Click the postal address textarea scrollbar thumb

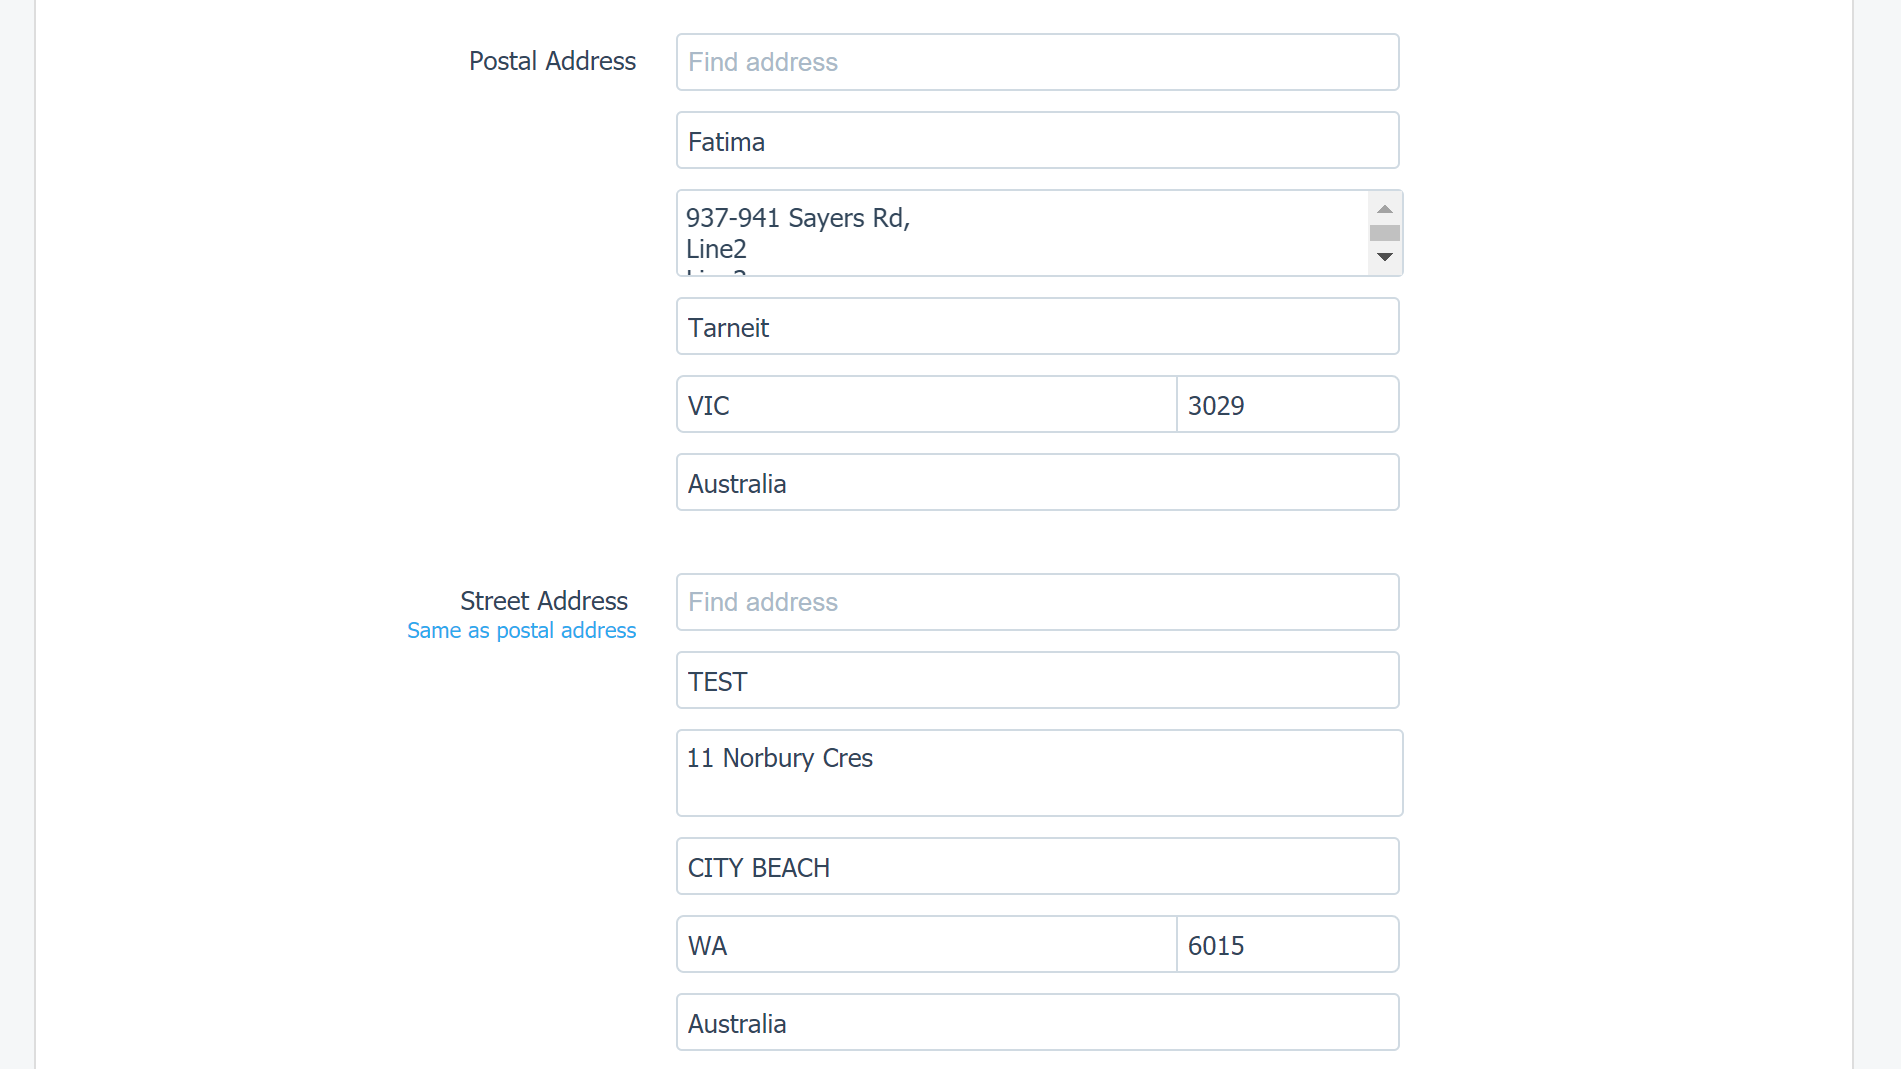click(x=1385, y=233)
